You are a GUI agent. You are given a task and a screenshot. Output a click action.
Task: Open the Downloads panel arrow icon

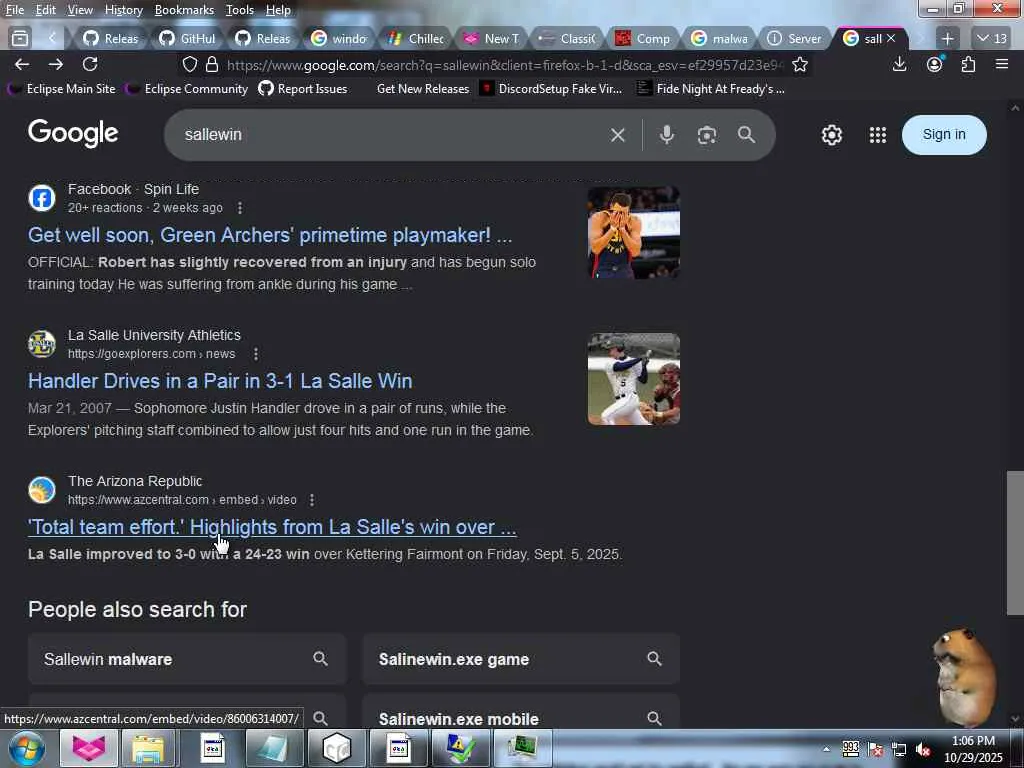[x=899, y=64]
